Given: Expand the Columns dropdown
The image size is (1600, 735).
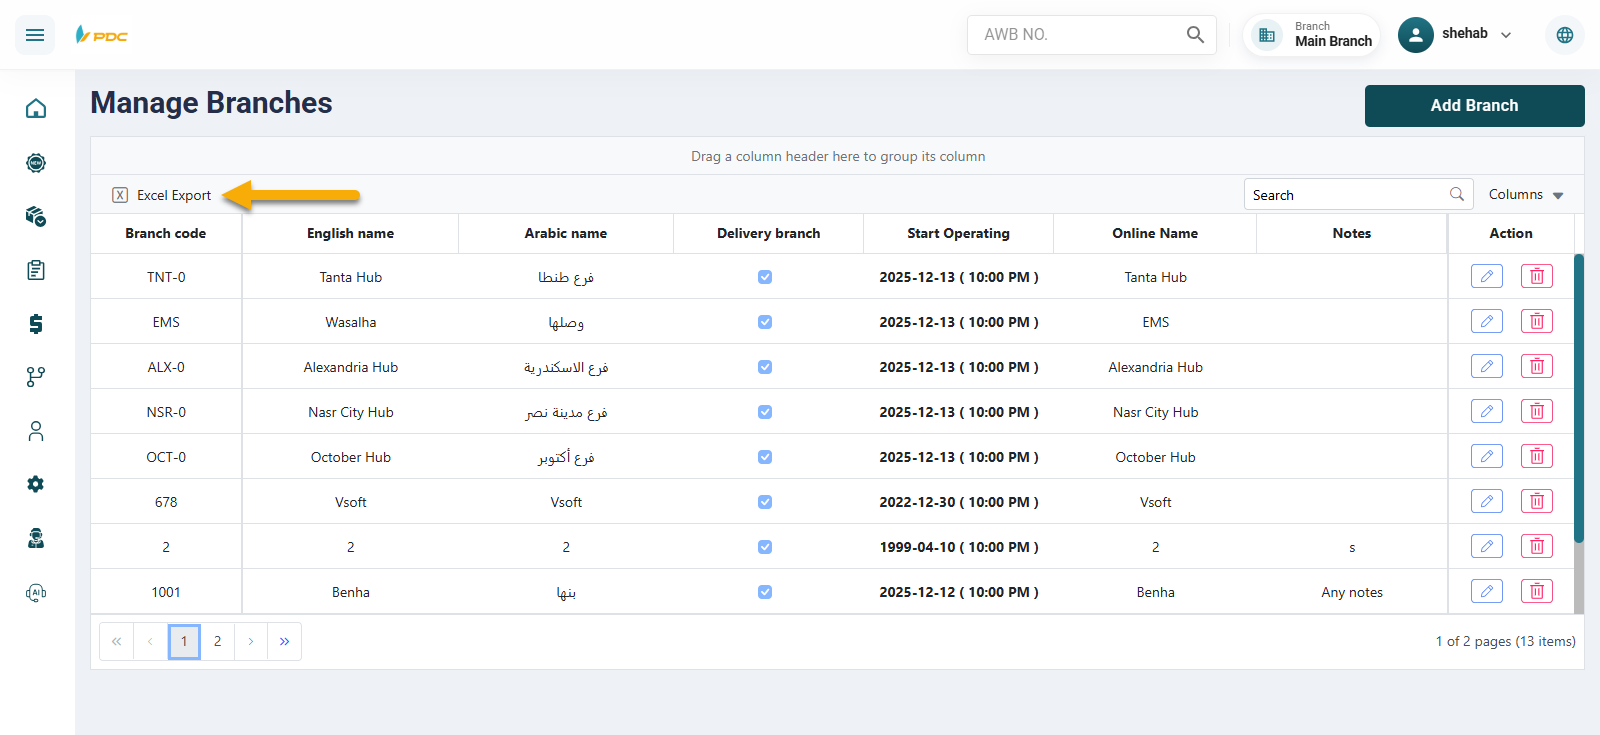Looking at the screenshot, I should pyautogui.click(x=1526, y=194).
